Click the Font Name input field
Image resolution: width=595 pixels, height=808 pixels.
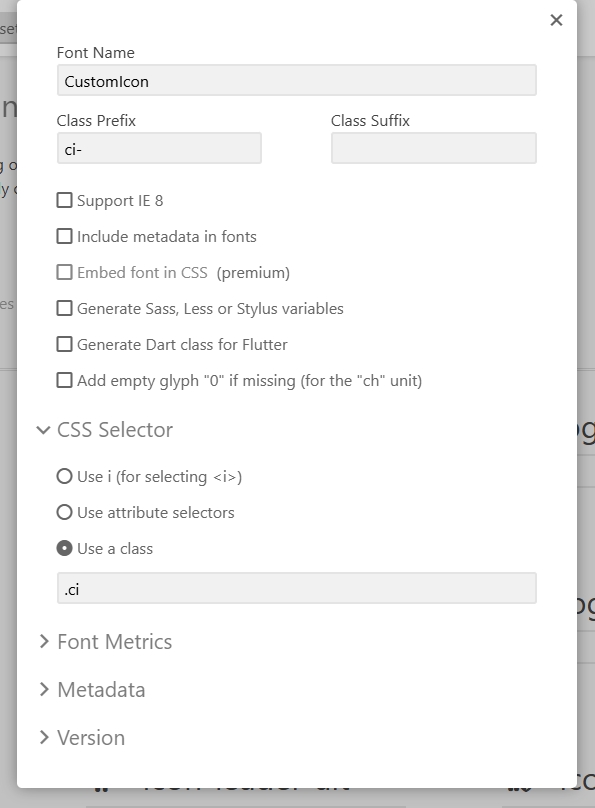tap(297, 80)
